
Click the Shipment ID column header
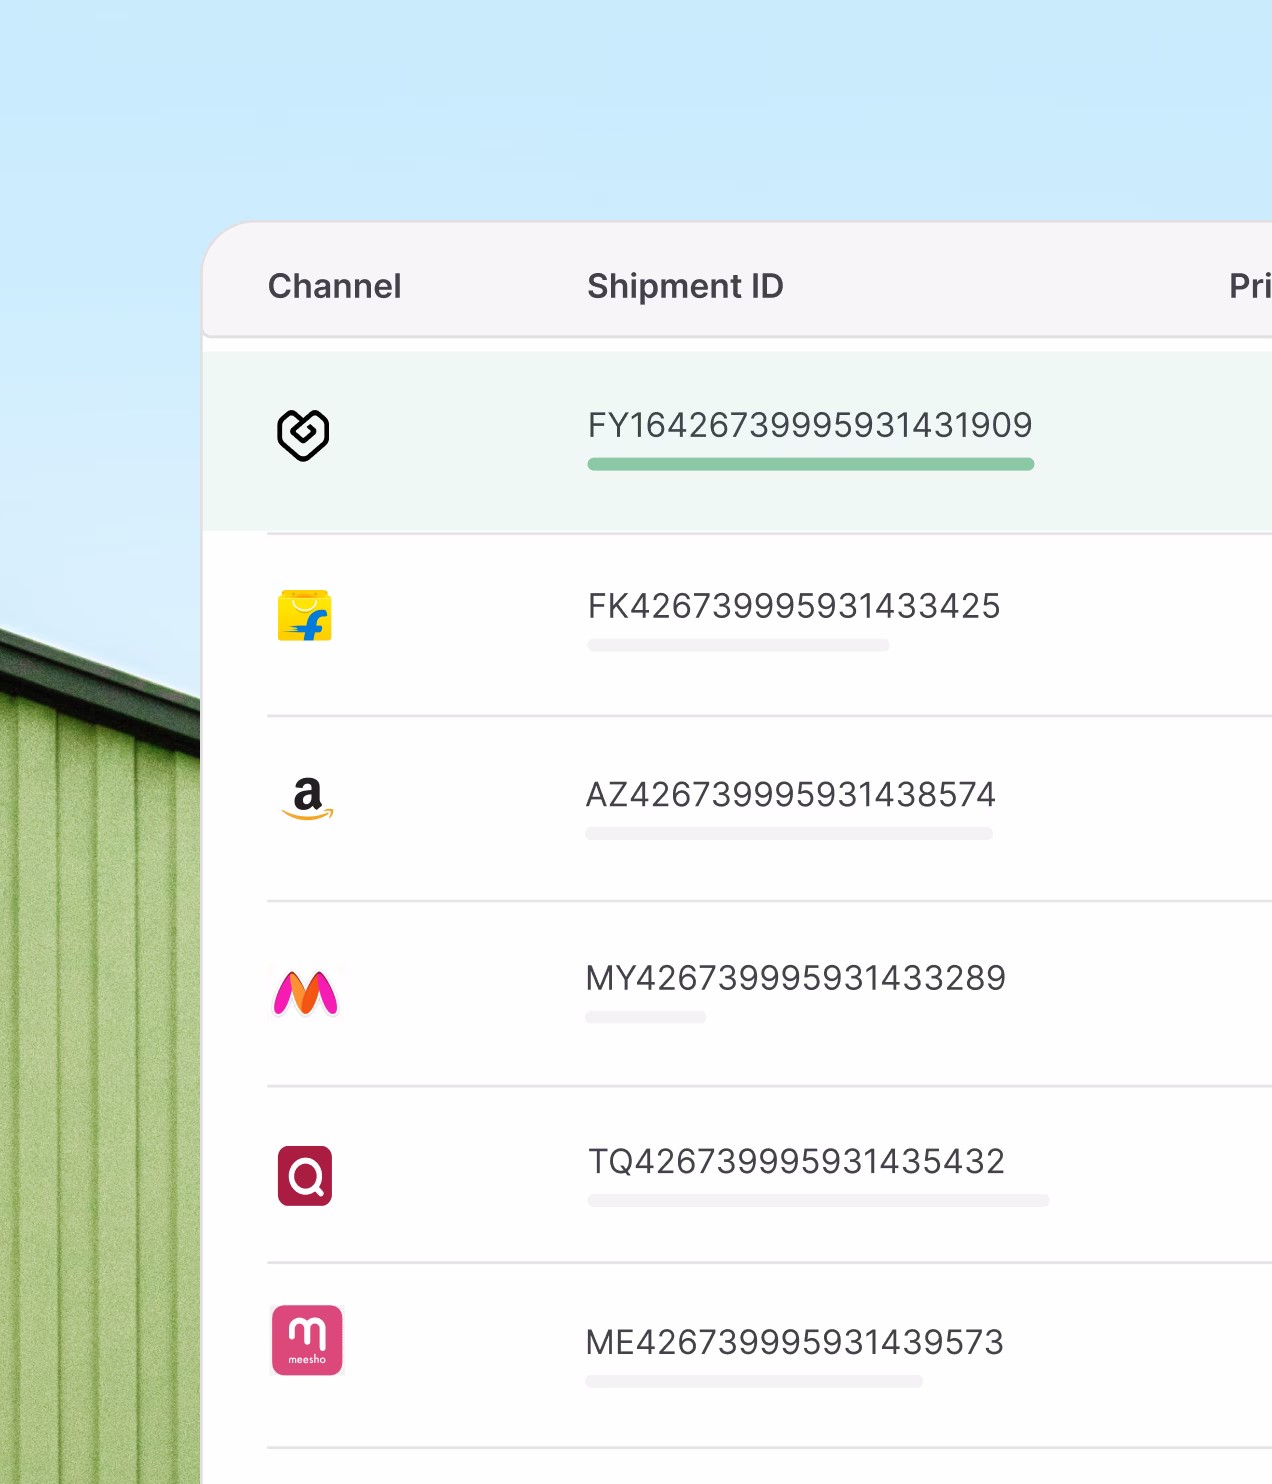(x=684, y=286)
